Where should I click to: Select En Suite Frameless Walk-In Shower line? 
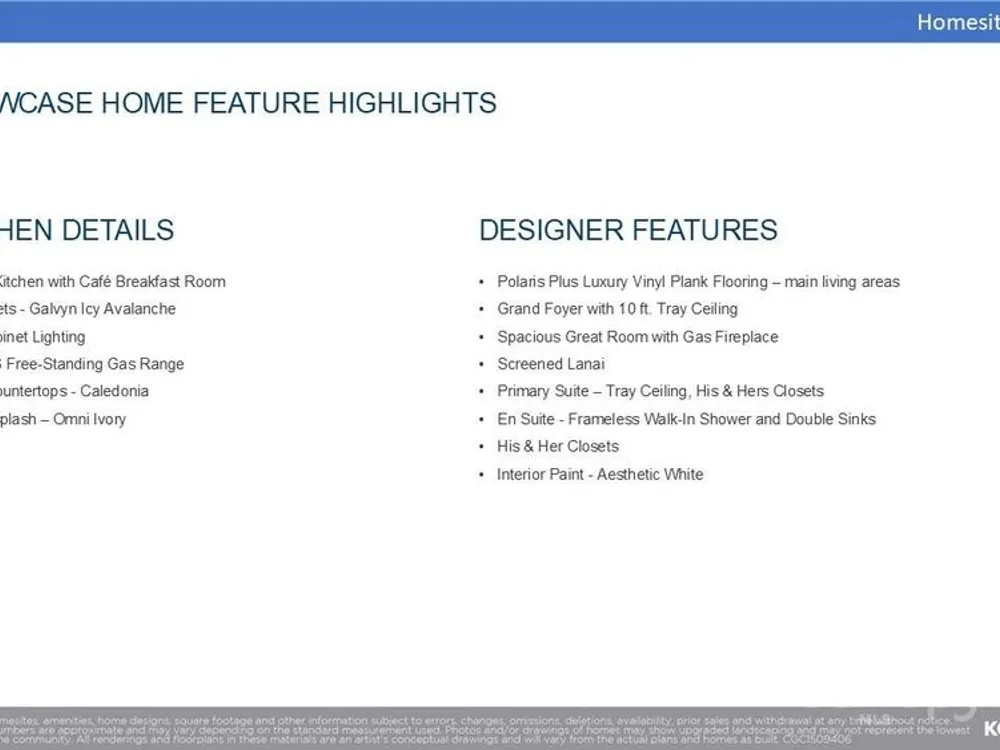[686, 419]
